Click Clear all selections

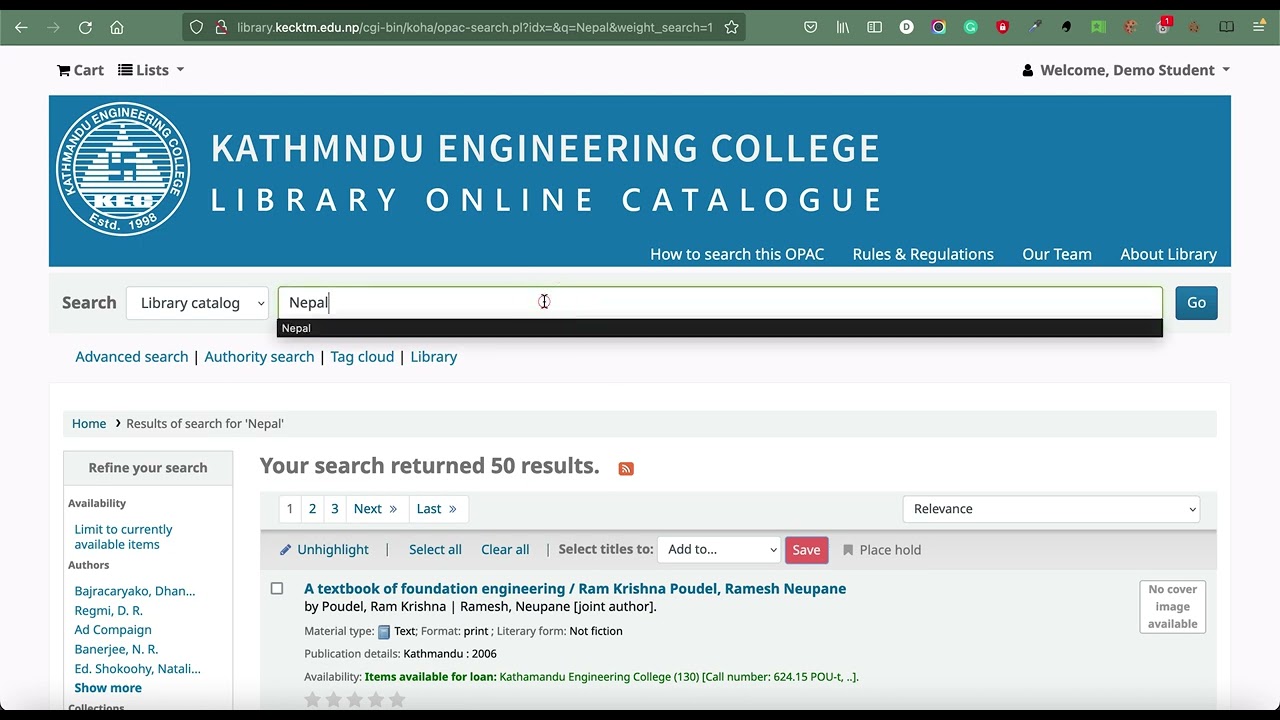pyautogui.click(x=505, y=550)
